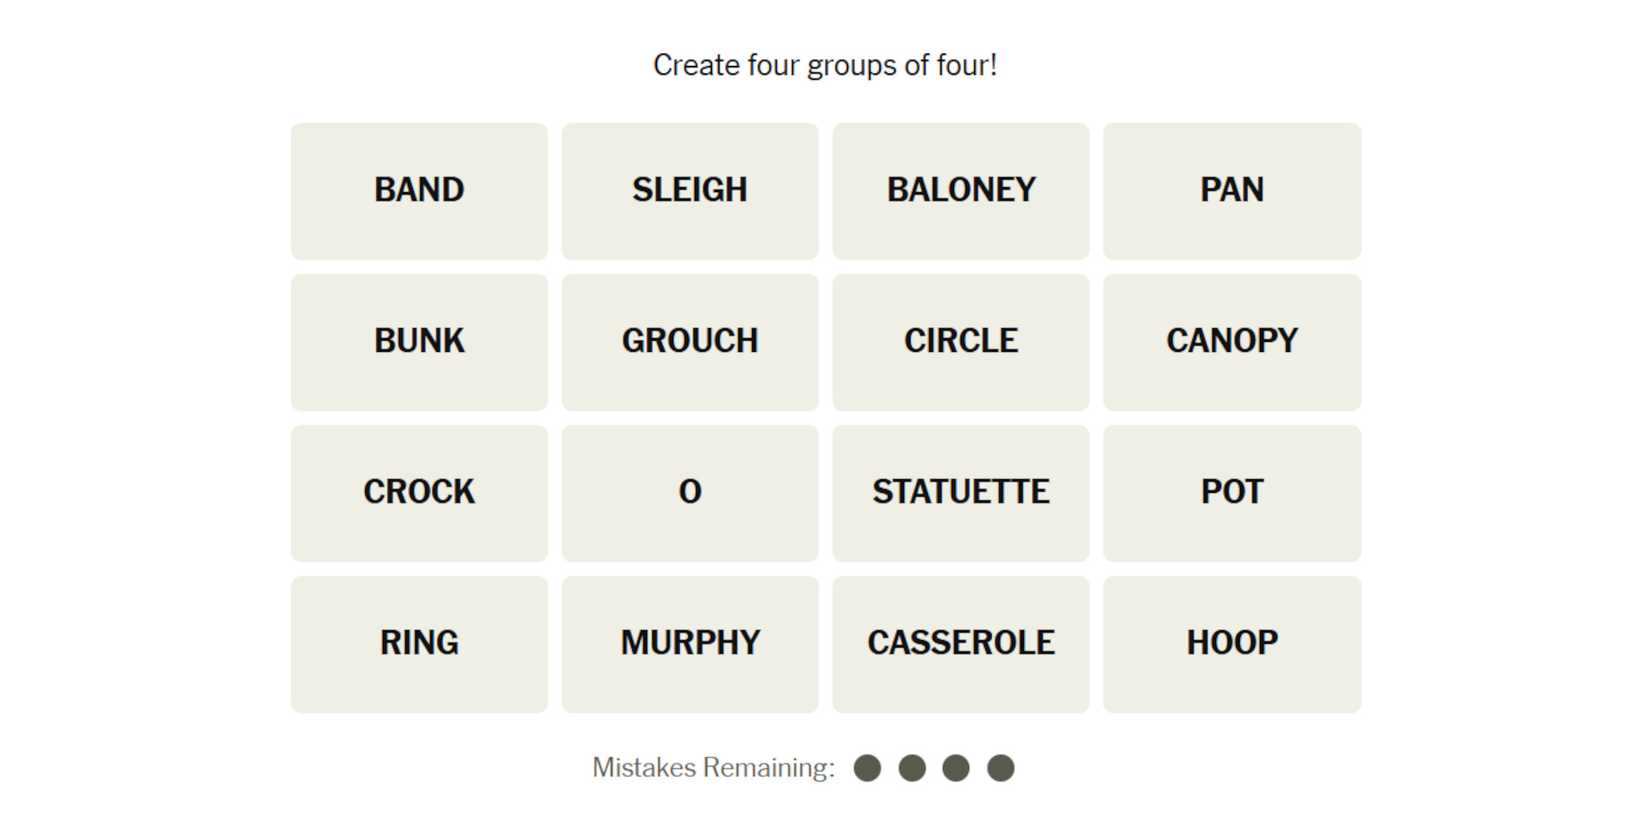Click the "Create four groups of four!" heading
This screenshot has height=825, width=1650.
point(825,65)
